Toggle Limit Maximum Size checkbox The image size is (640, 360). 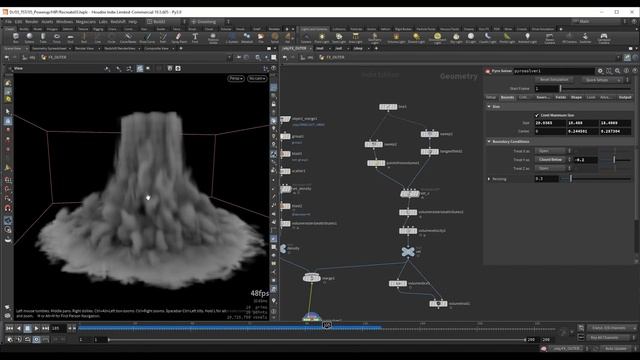tap(537, 116)
